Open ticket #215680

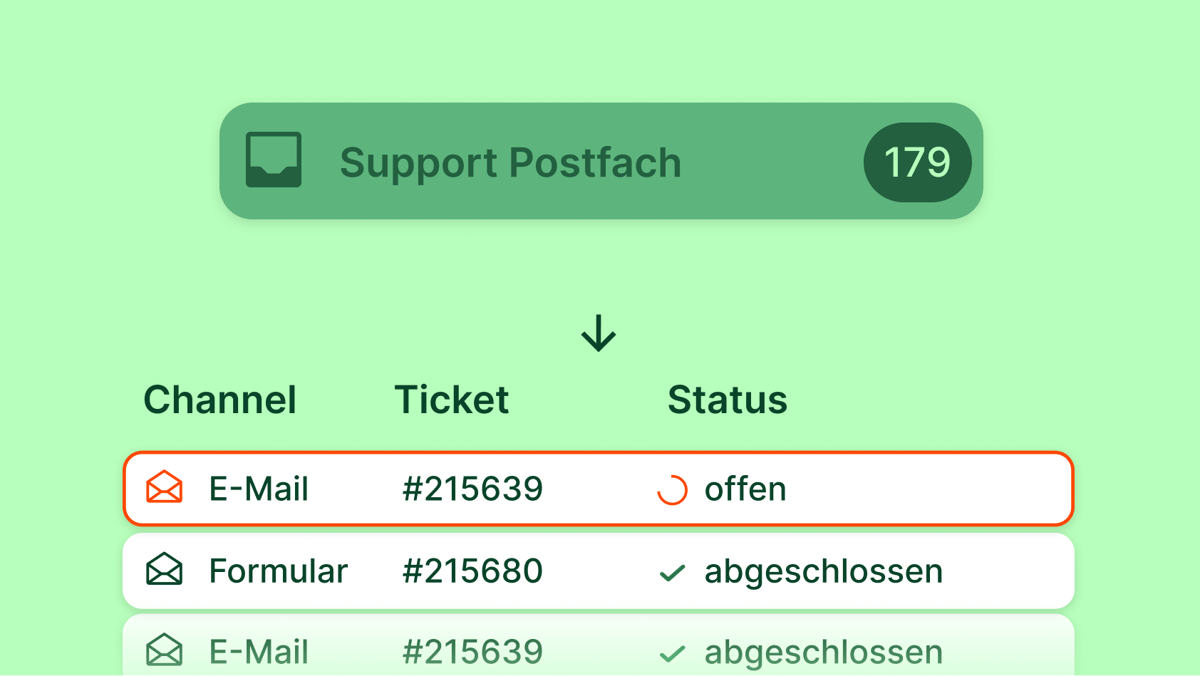[472, 571]
